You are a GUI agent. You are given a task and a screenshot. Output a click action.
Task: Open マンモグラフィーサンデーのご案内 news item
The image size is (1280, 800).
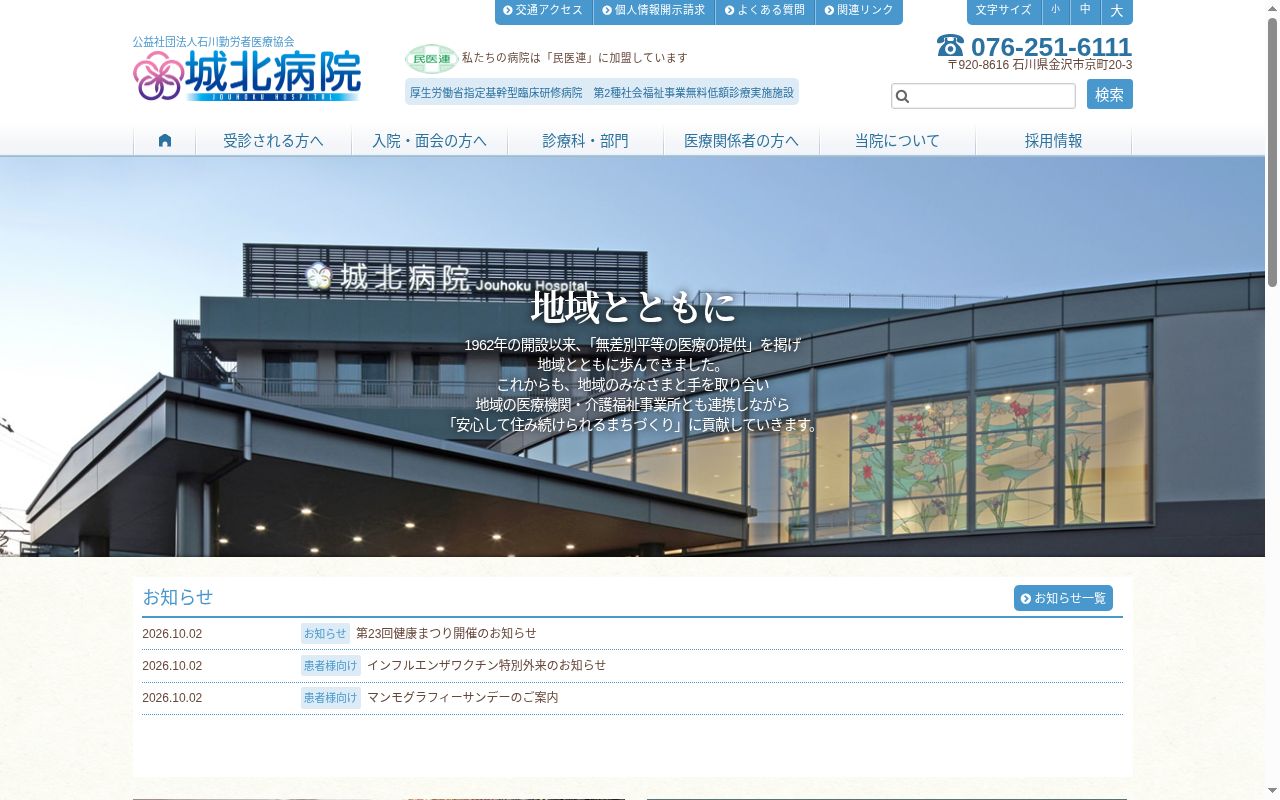coord(463,697)
